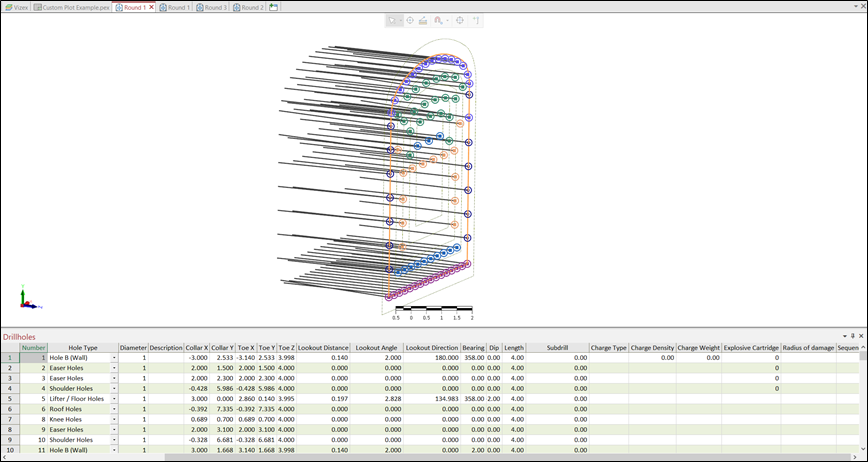Close the Drillholes panel

tap(861, 336)
